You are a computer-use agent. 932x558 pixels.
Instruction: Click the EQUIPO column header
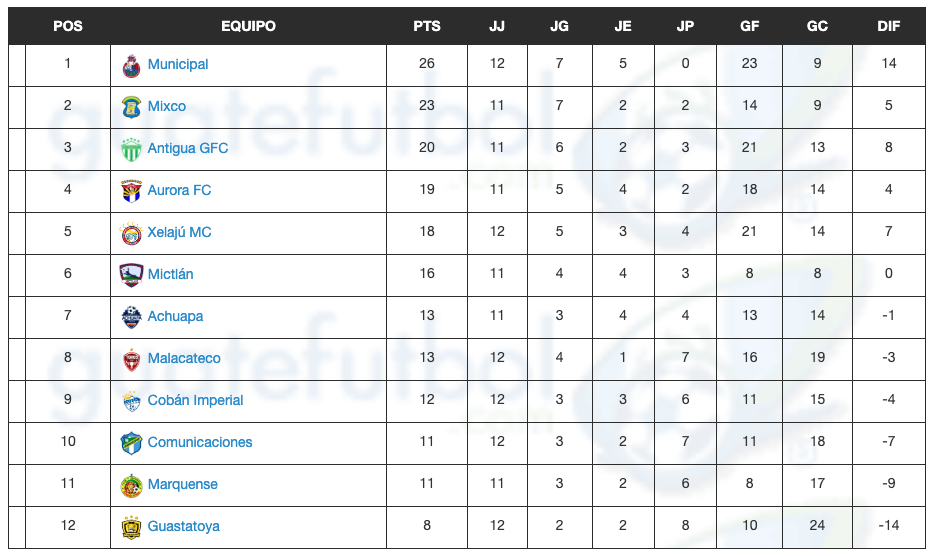tap(248, 26)
